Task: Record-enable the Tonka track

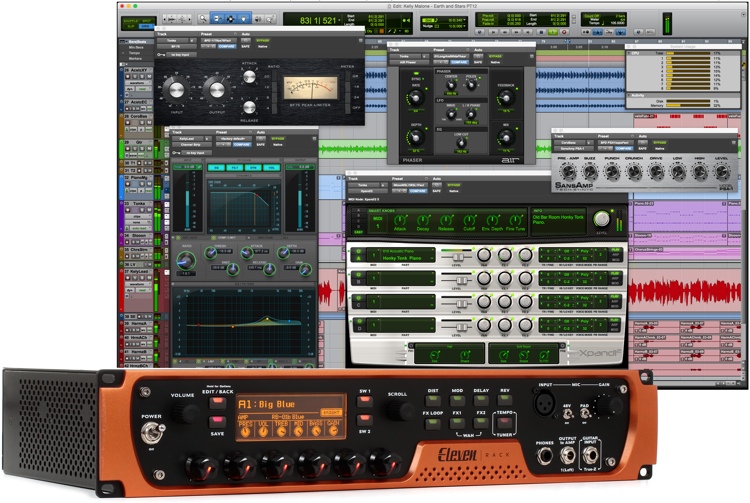Action: tap(128, 210)
